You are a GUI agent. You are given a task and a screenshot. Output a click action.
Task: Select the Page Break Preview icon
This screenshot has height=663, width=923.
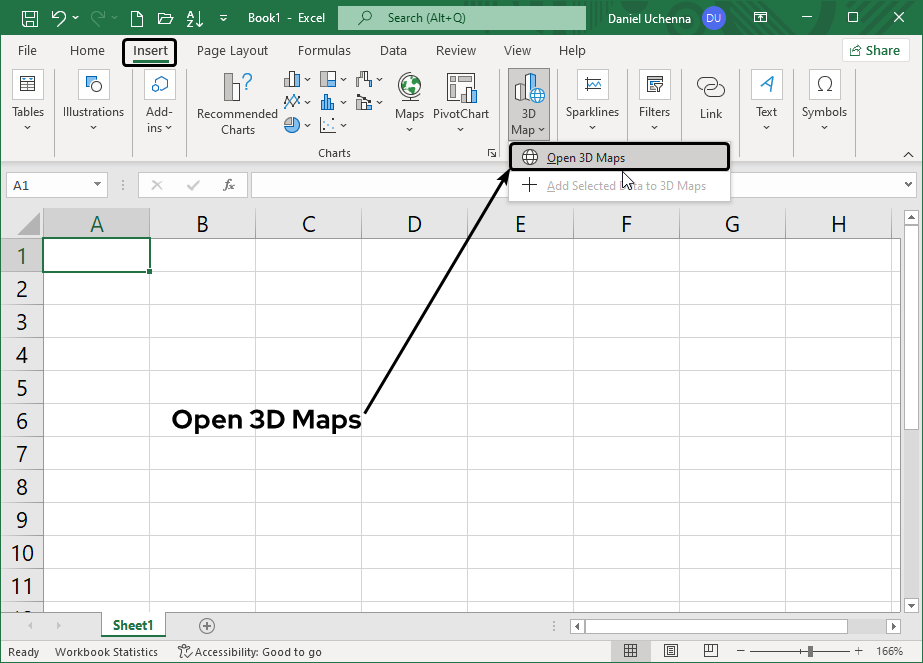(x=710, y=650)
